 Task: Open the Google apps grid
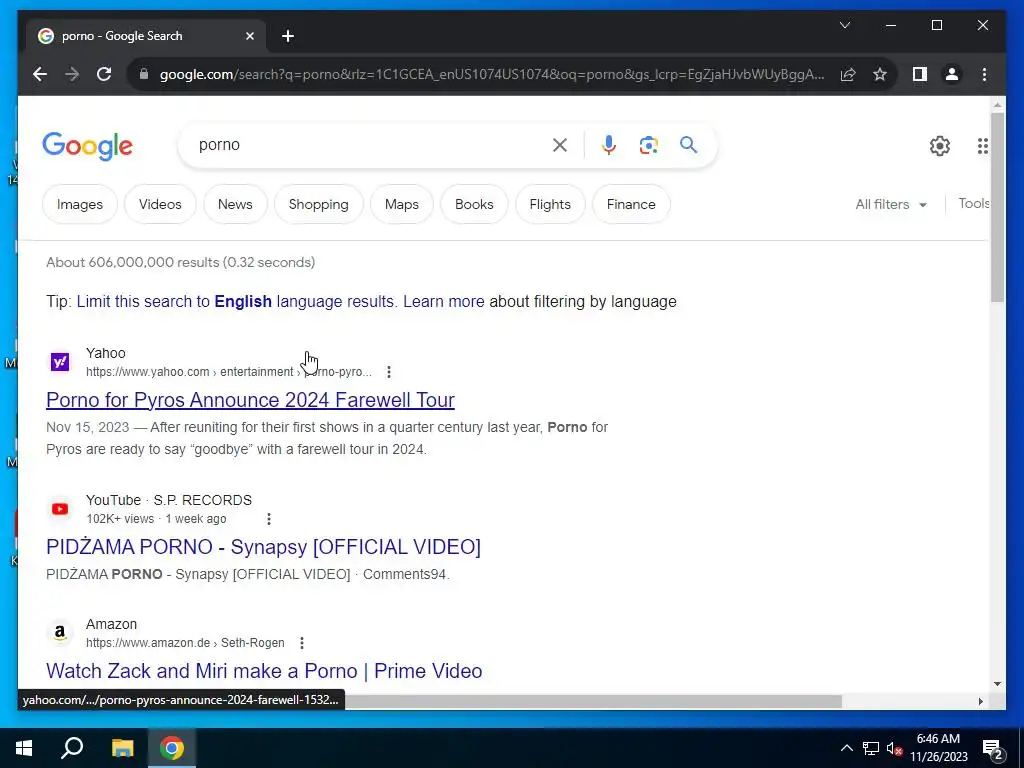pos(982,146)
